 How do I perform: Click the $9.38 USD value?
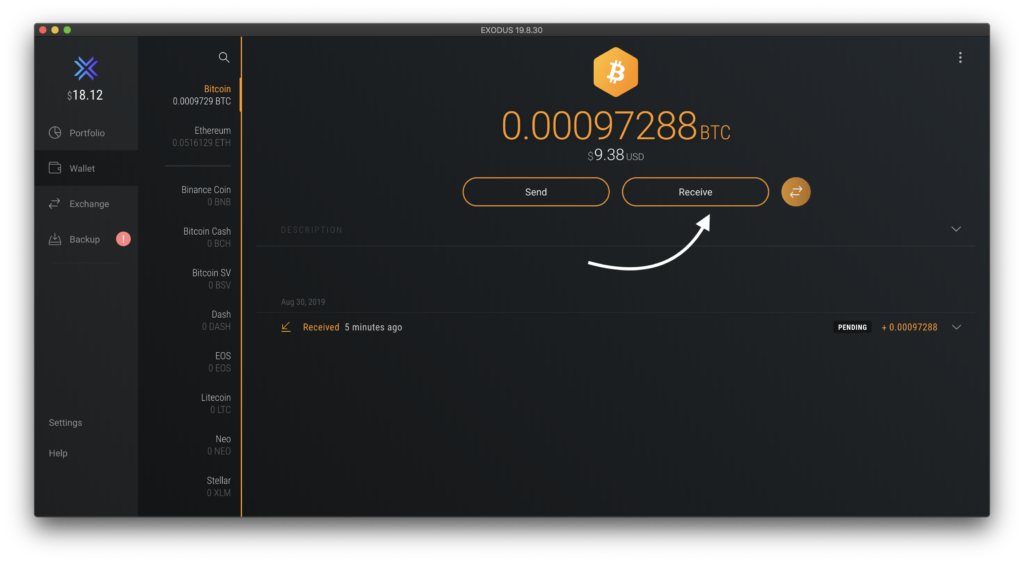coord(615,155)
